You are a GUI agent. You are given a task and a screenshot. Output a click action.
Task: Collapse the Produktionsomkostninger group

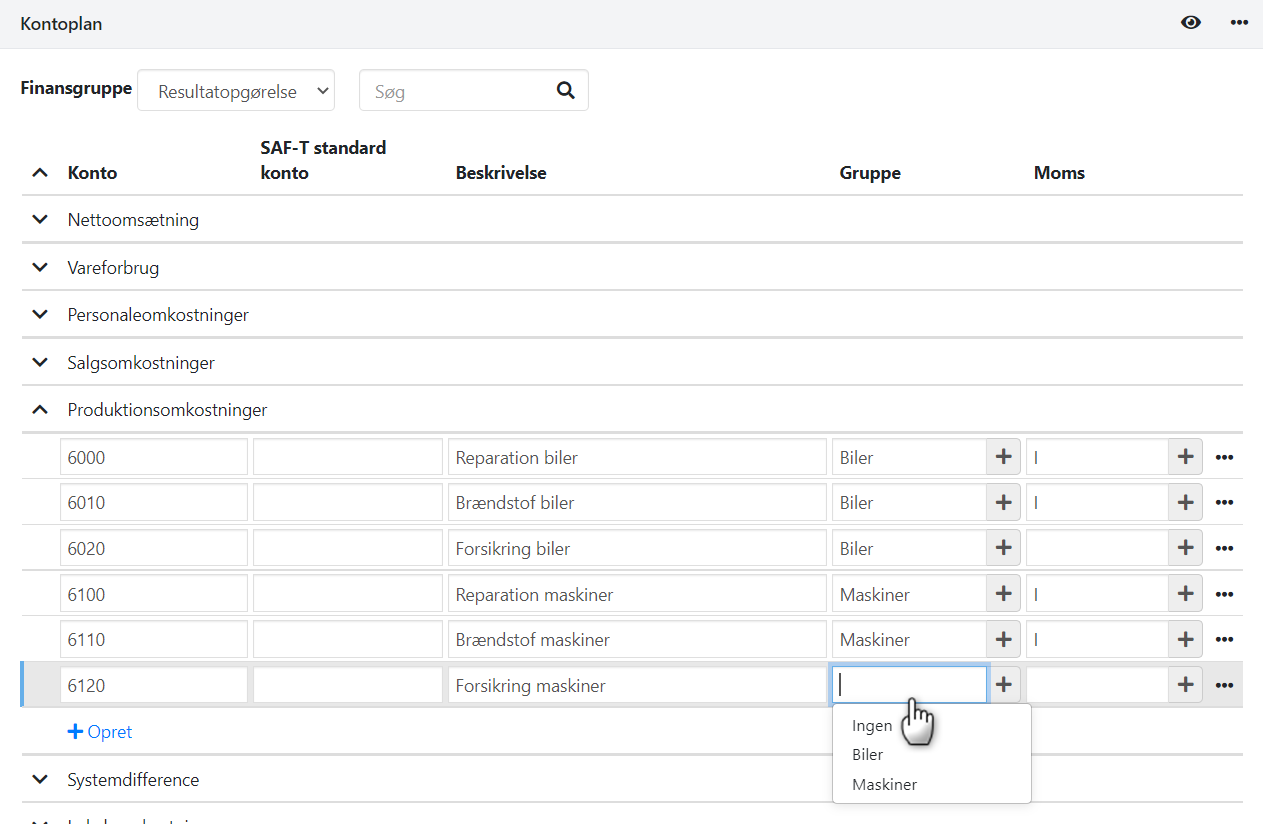[40, 410]
